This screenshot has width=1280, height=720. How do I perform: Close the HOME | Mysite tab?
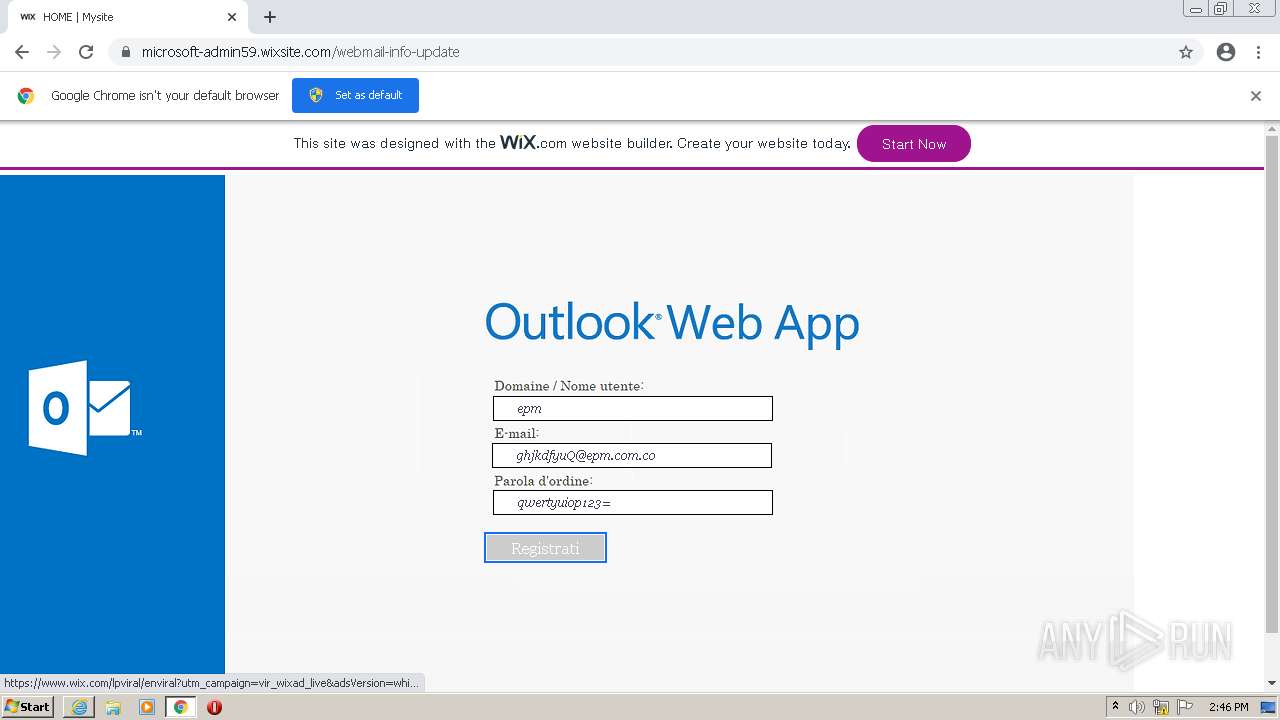232,17
